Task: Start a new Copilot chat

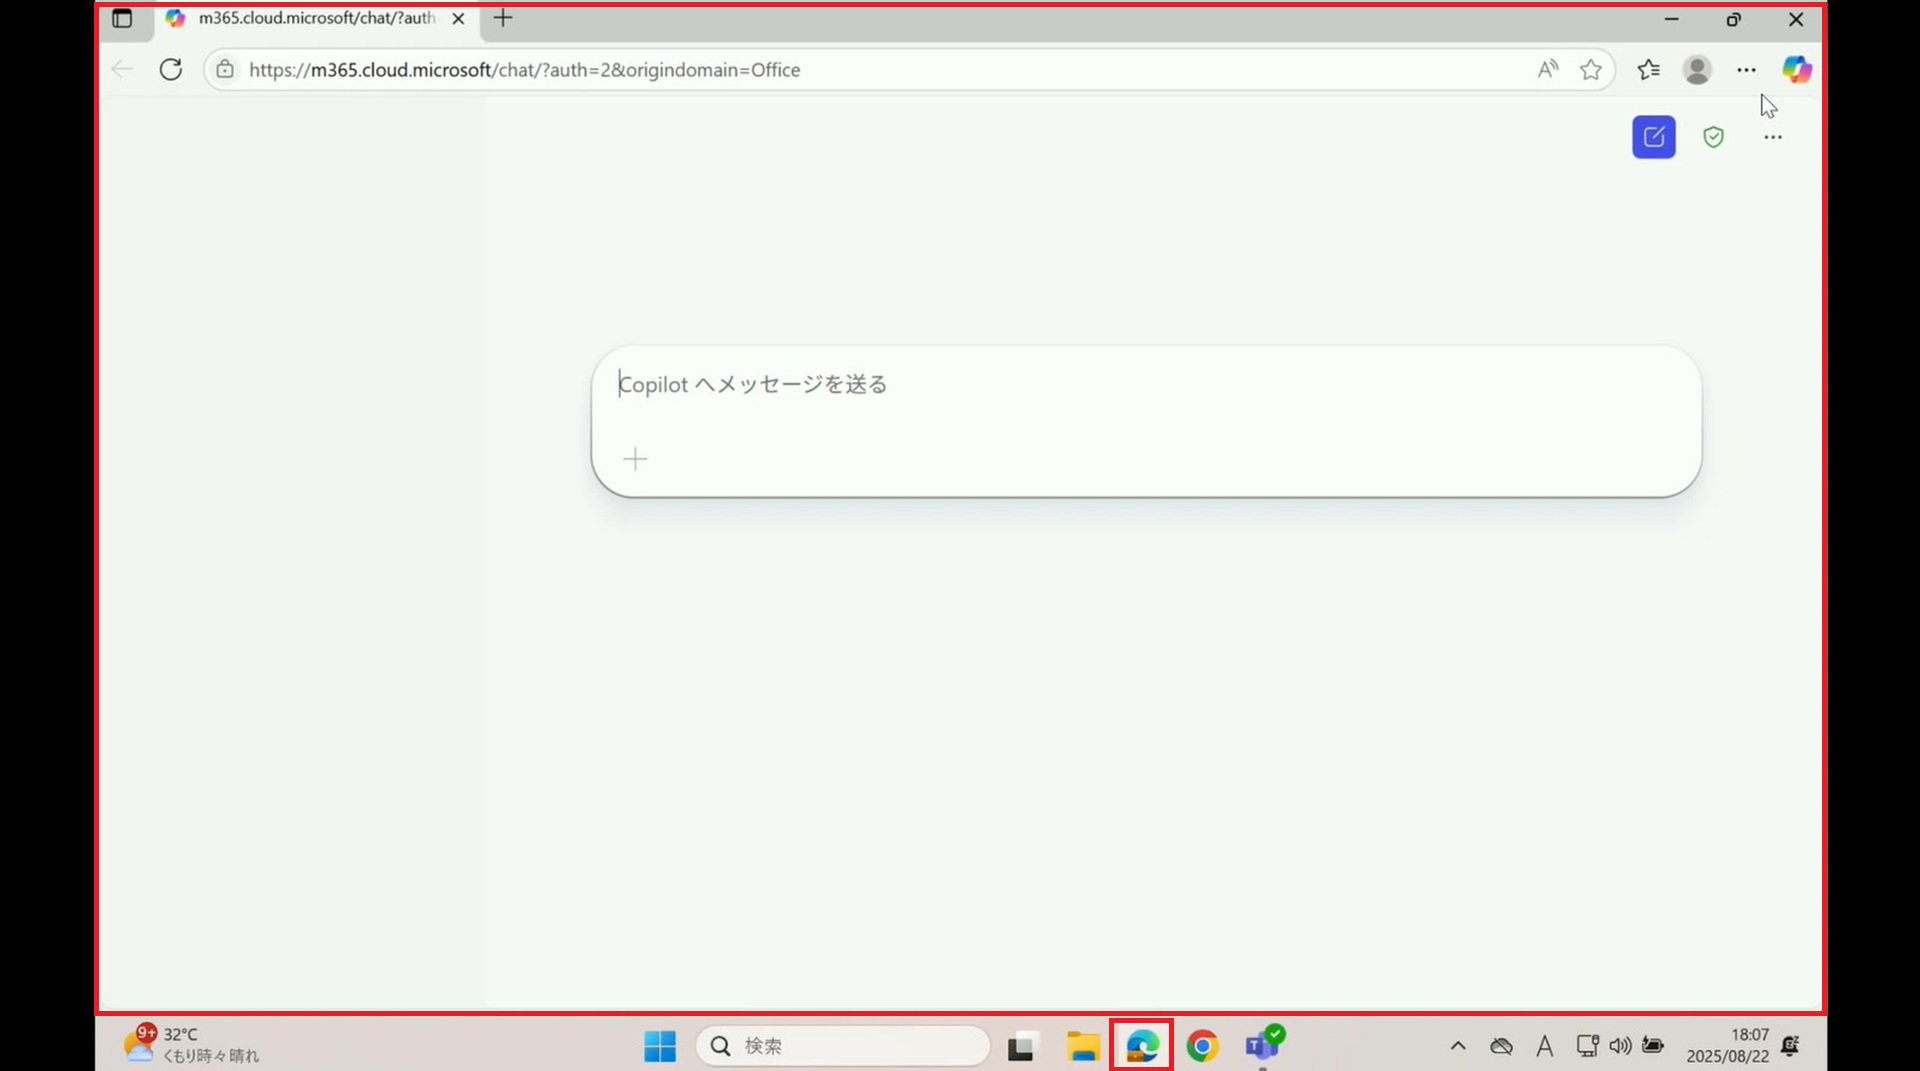Action: pos(1653,137)
